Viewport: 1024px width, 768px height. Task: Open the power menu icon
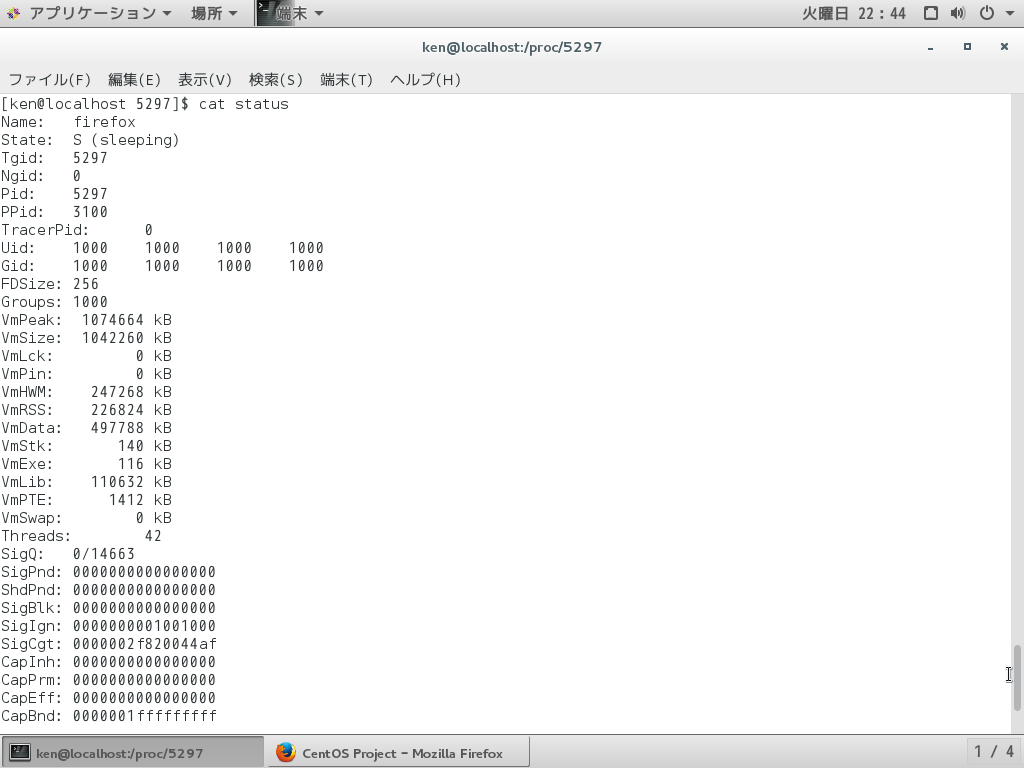point(986,13)
